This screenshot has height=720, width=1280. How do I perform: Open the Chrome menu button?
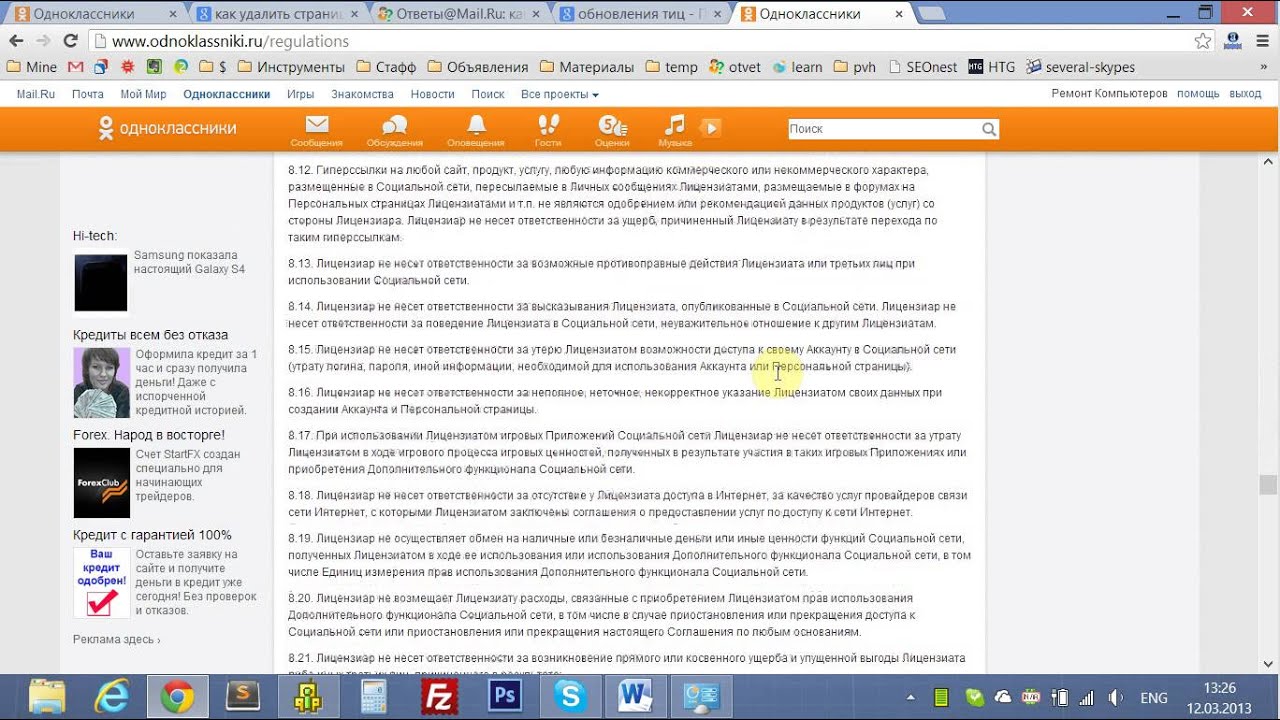[x=1262, y=41]
